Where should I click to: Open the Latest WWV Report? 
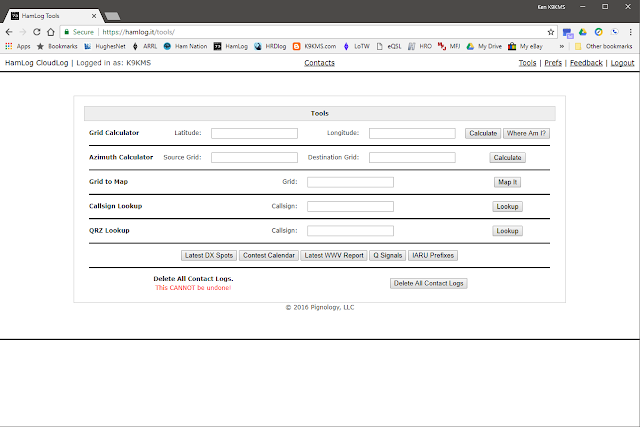click(334, 256)
